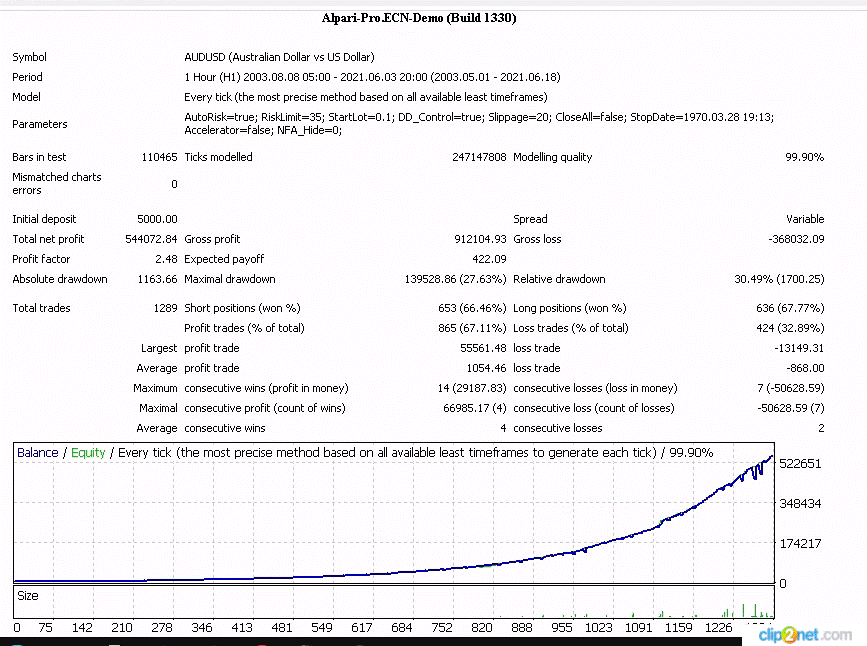867x646 pixels.
Task: Click consecutive wins value 14 (29187.83)
Action: 472,388
